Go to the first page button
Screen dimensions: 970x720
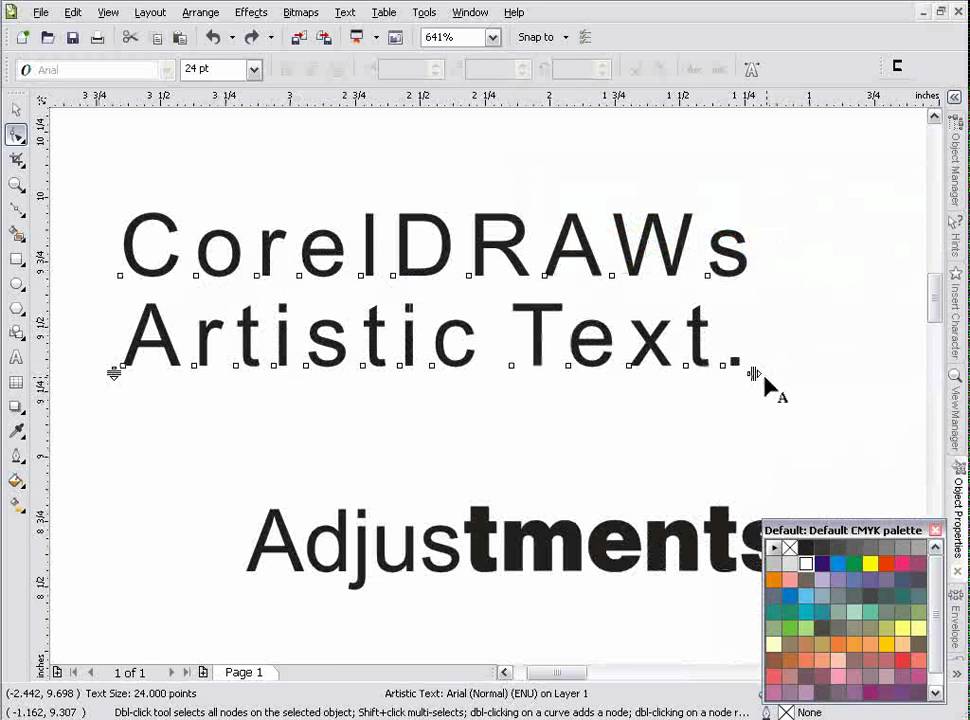pyautogui.click(x=74, y=672)
